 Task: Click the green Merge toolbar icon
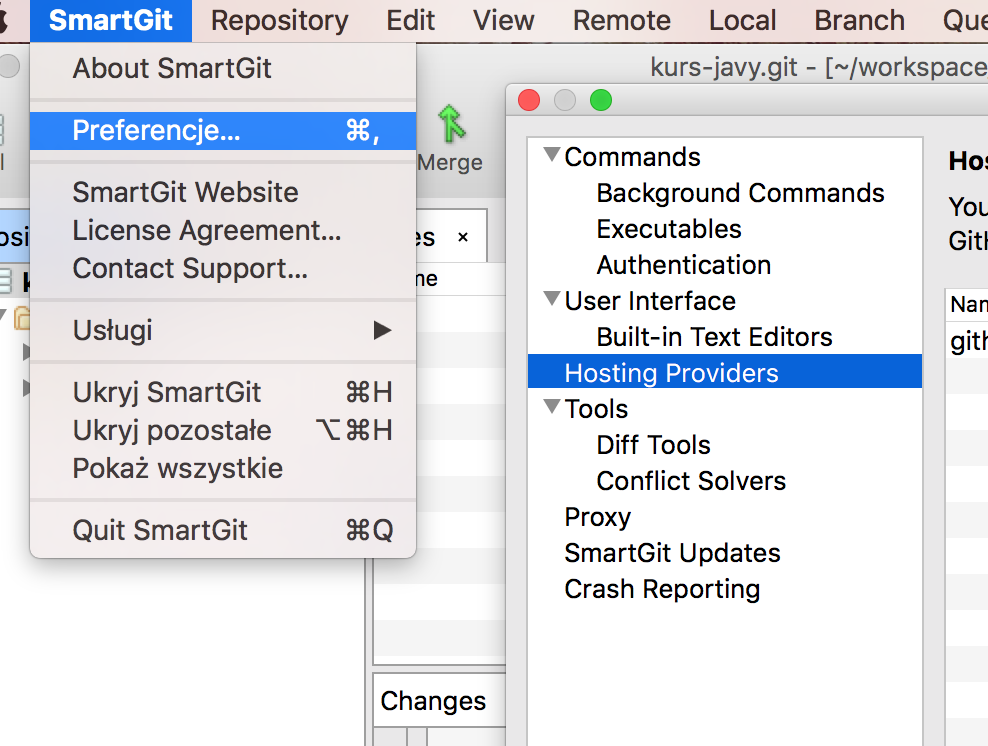[451, 123]
